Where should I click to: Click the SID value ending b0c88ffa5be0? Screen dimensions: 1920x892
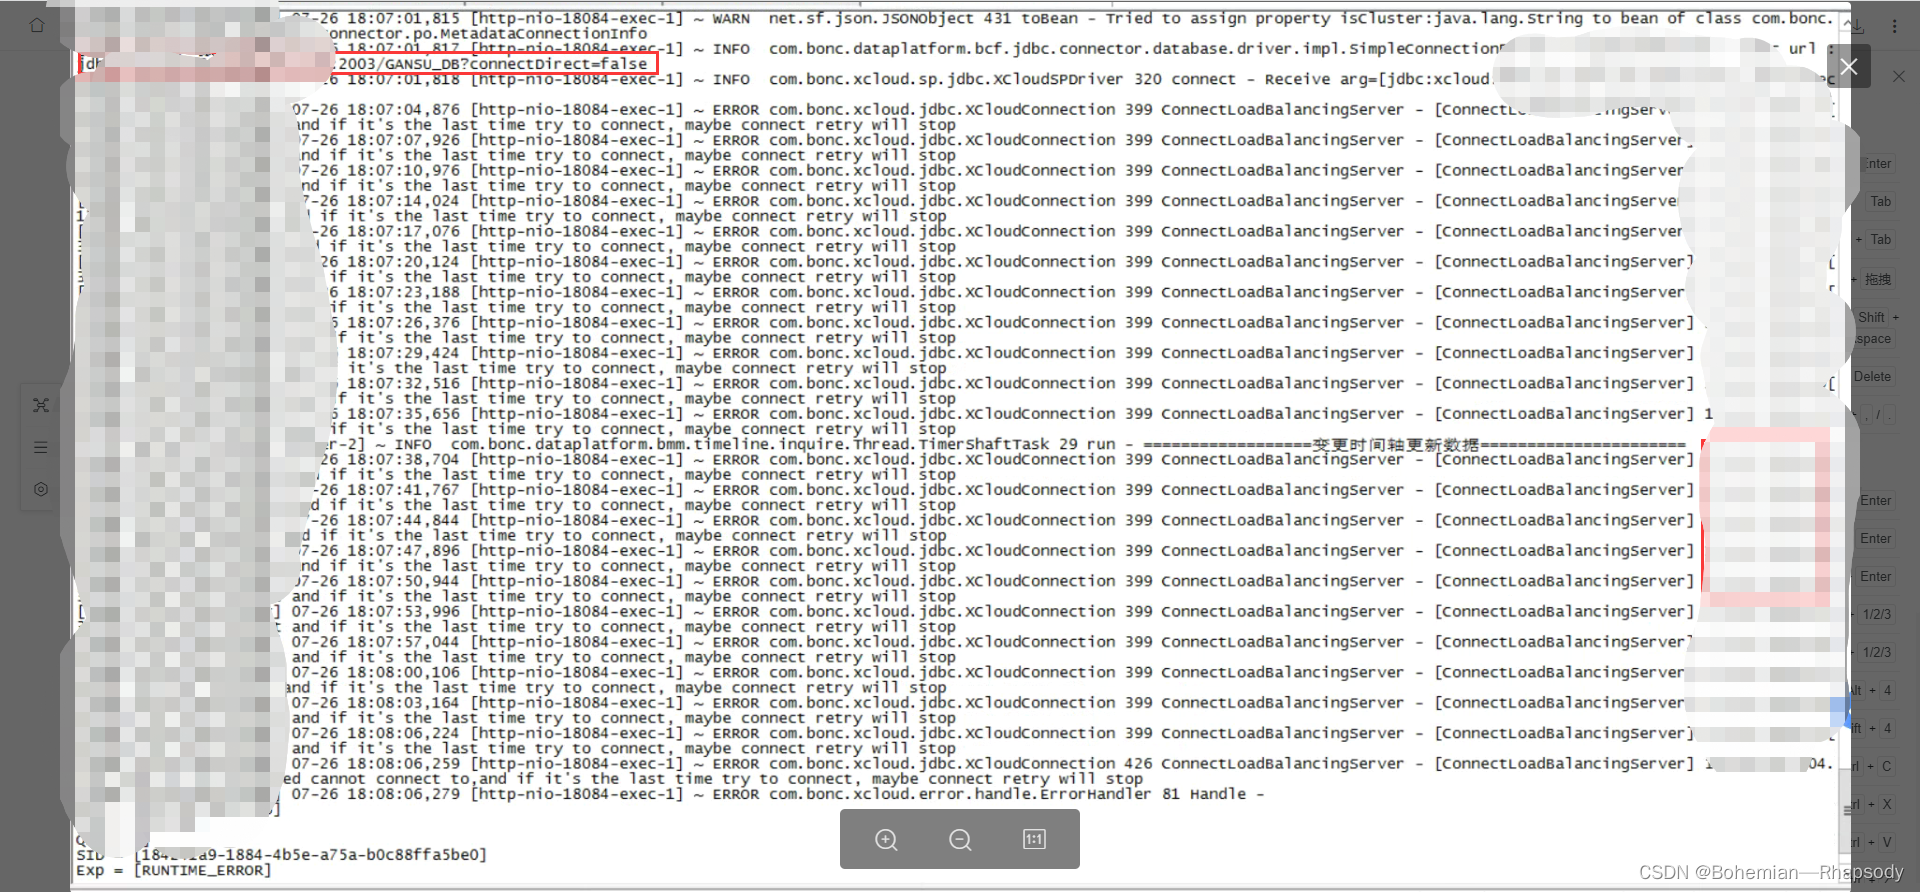tap(313, 855)
